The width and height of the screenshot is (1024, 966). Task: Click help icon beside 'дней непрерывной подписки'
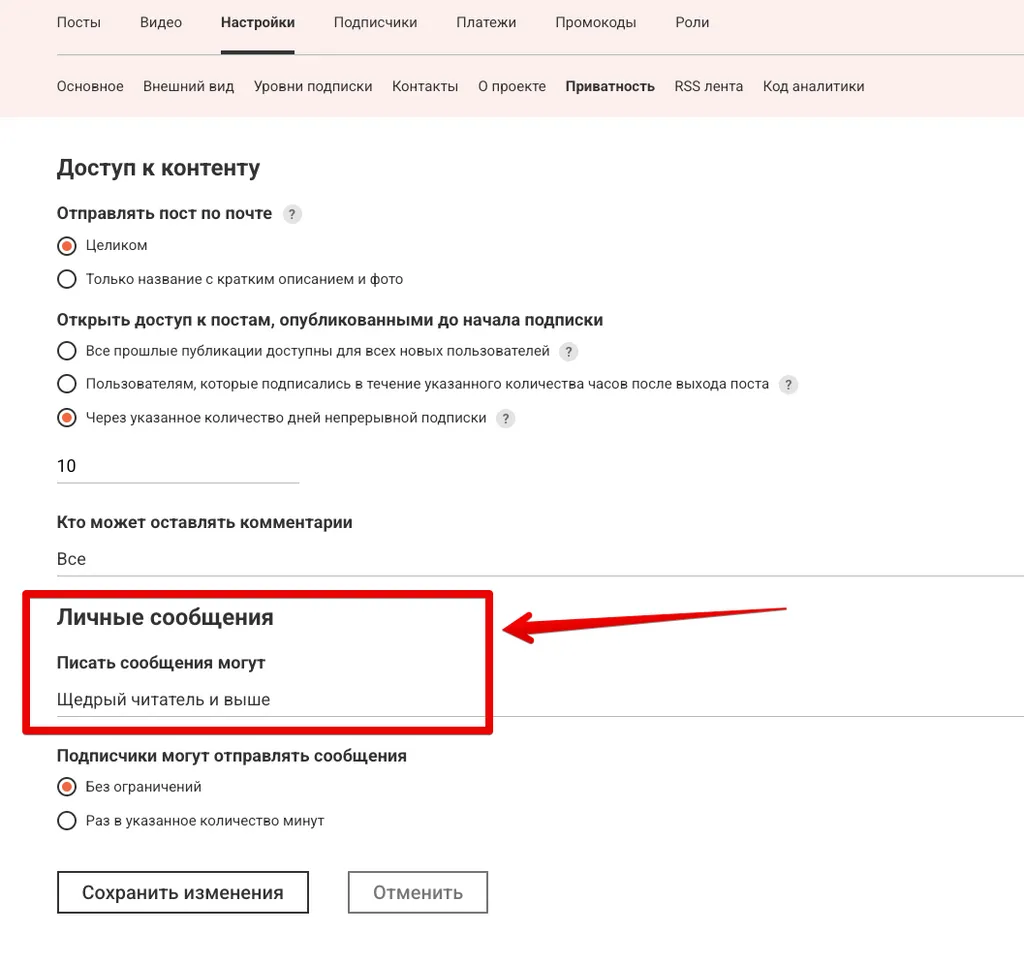click(506, 419)
